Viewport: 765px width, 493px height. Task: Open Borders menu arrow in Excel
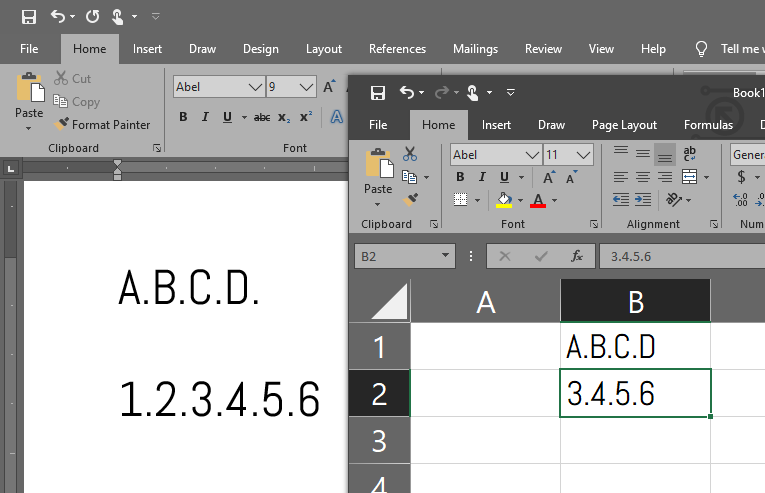click(x=478, y=200)
